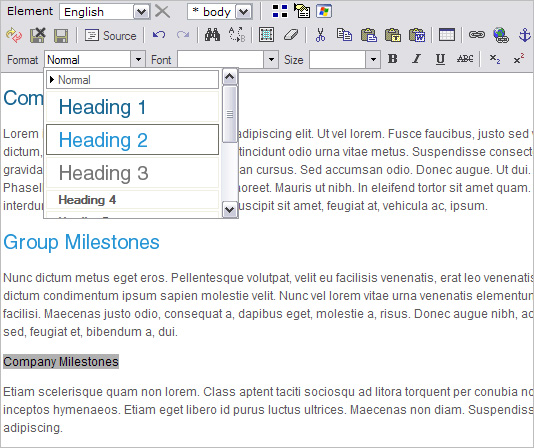Redo the last undone edit
The width and height of the screenshot is (534, 448).
(183, 35)
